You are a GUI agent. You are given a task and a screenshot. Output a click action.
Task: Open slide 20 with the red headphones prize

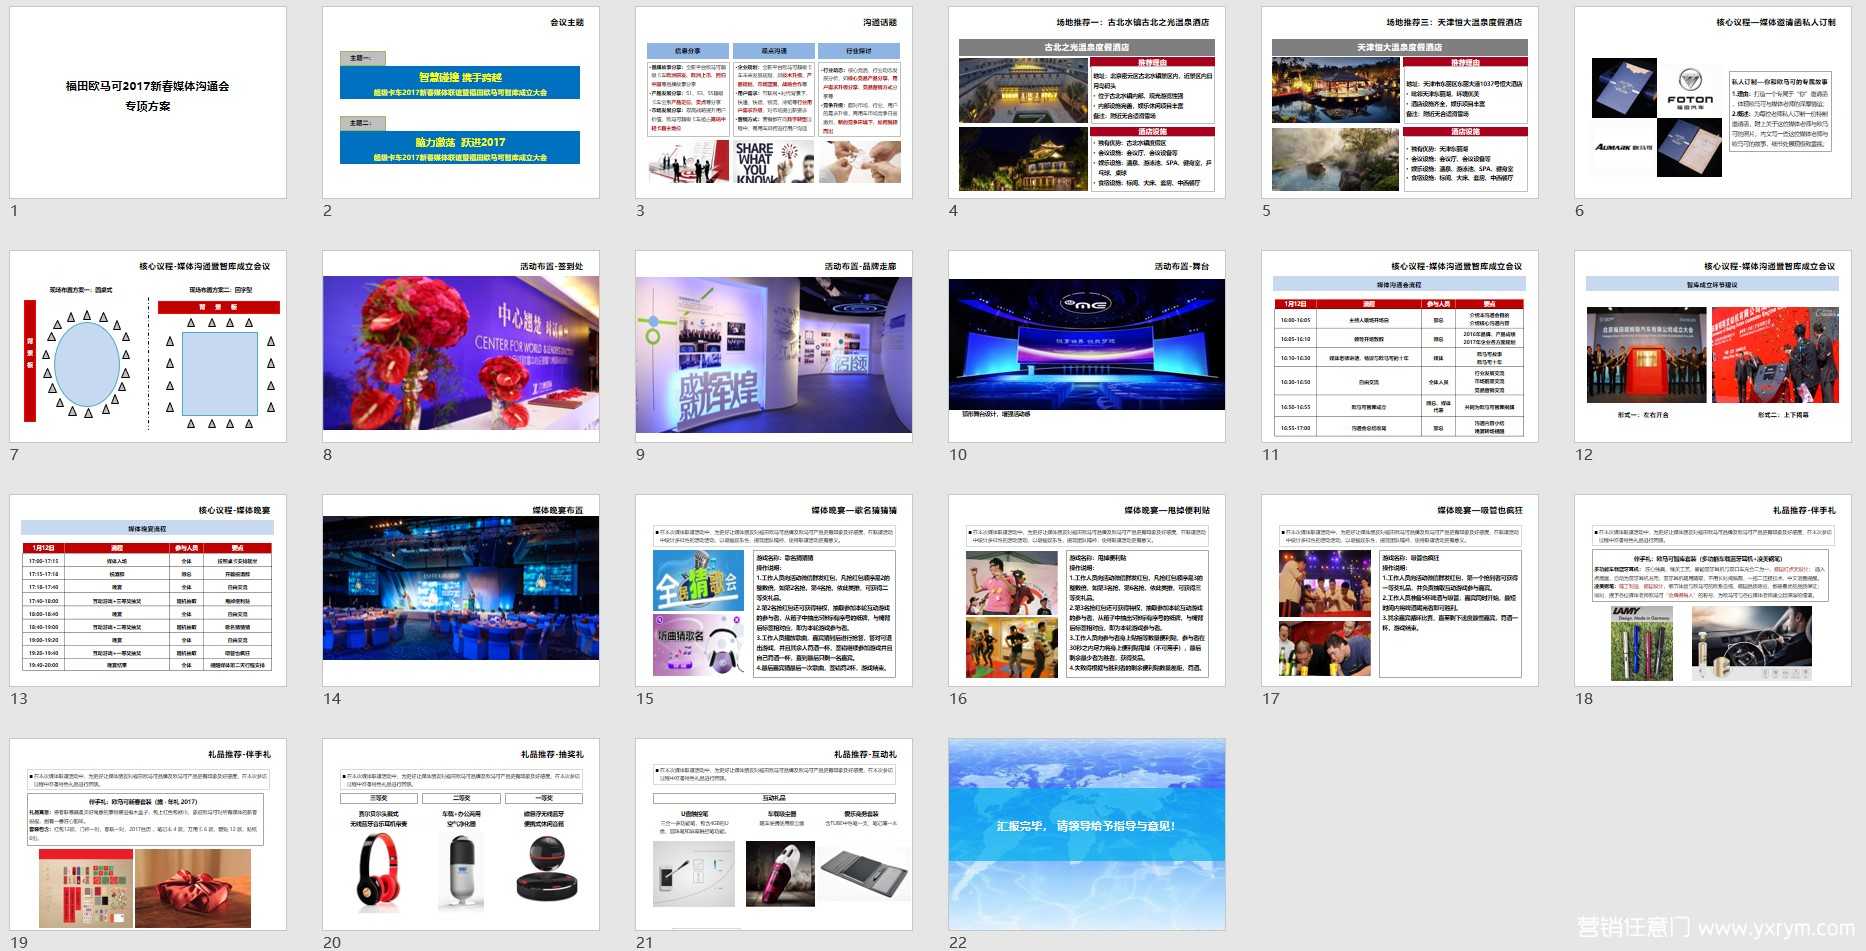461,834
